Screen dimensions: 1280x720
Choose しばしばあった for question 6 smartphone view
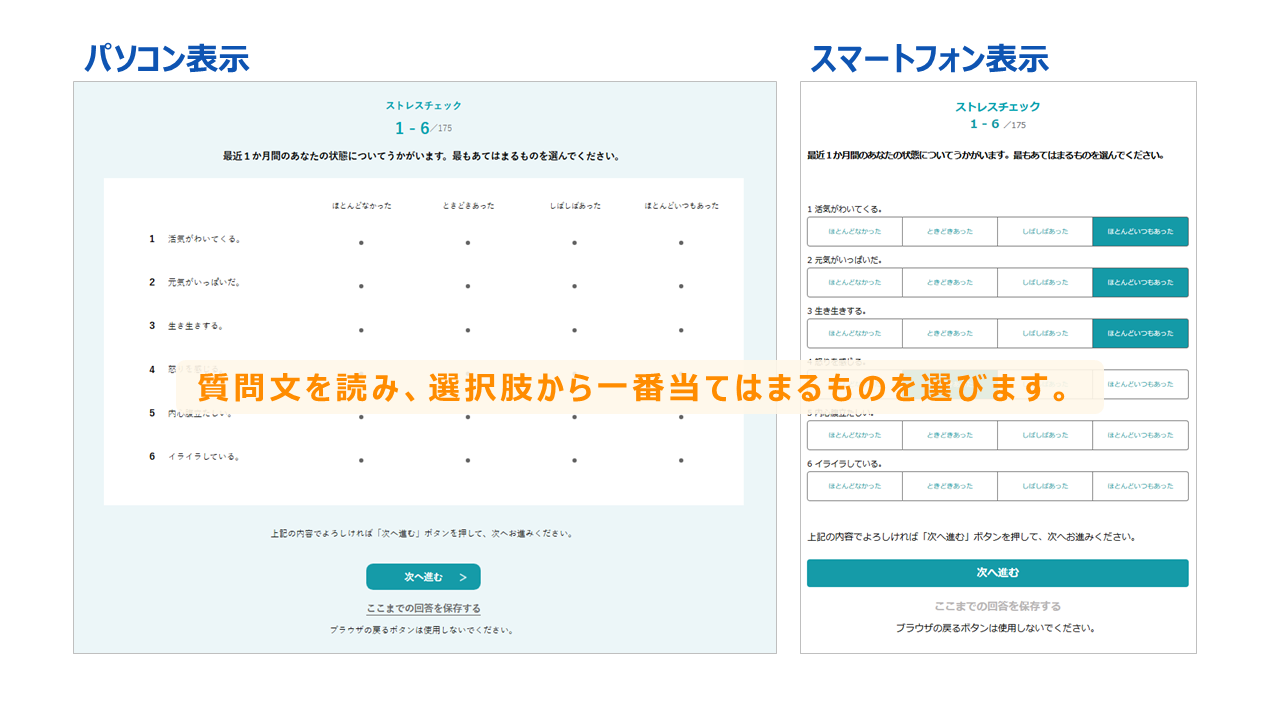tap(1045, 486)
